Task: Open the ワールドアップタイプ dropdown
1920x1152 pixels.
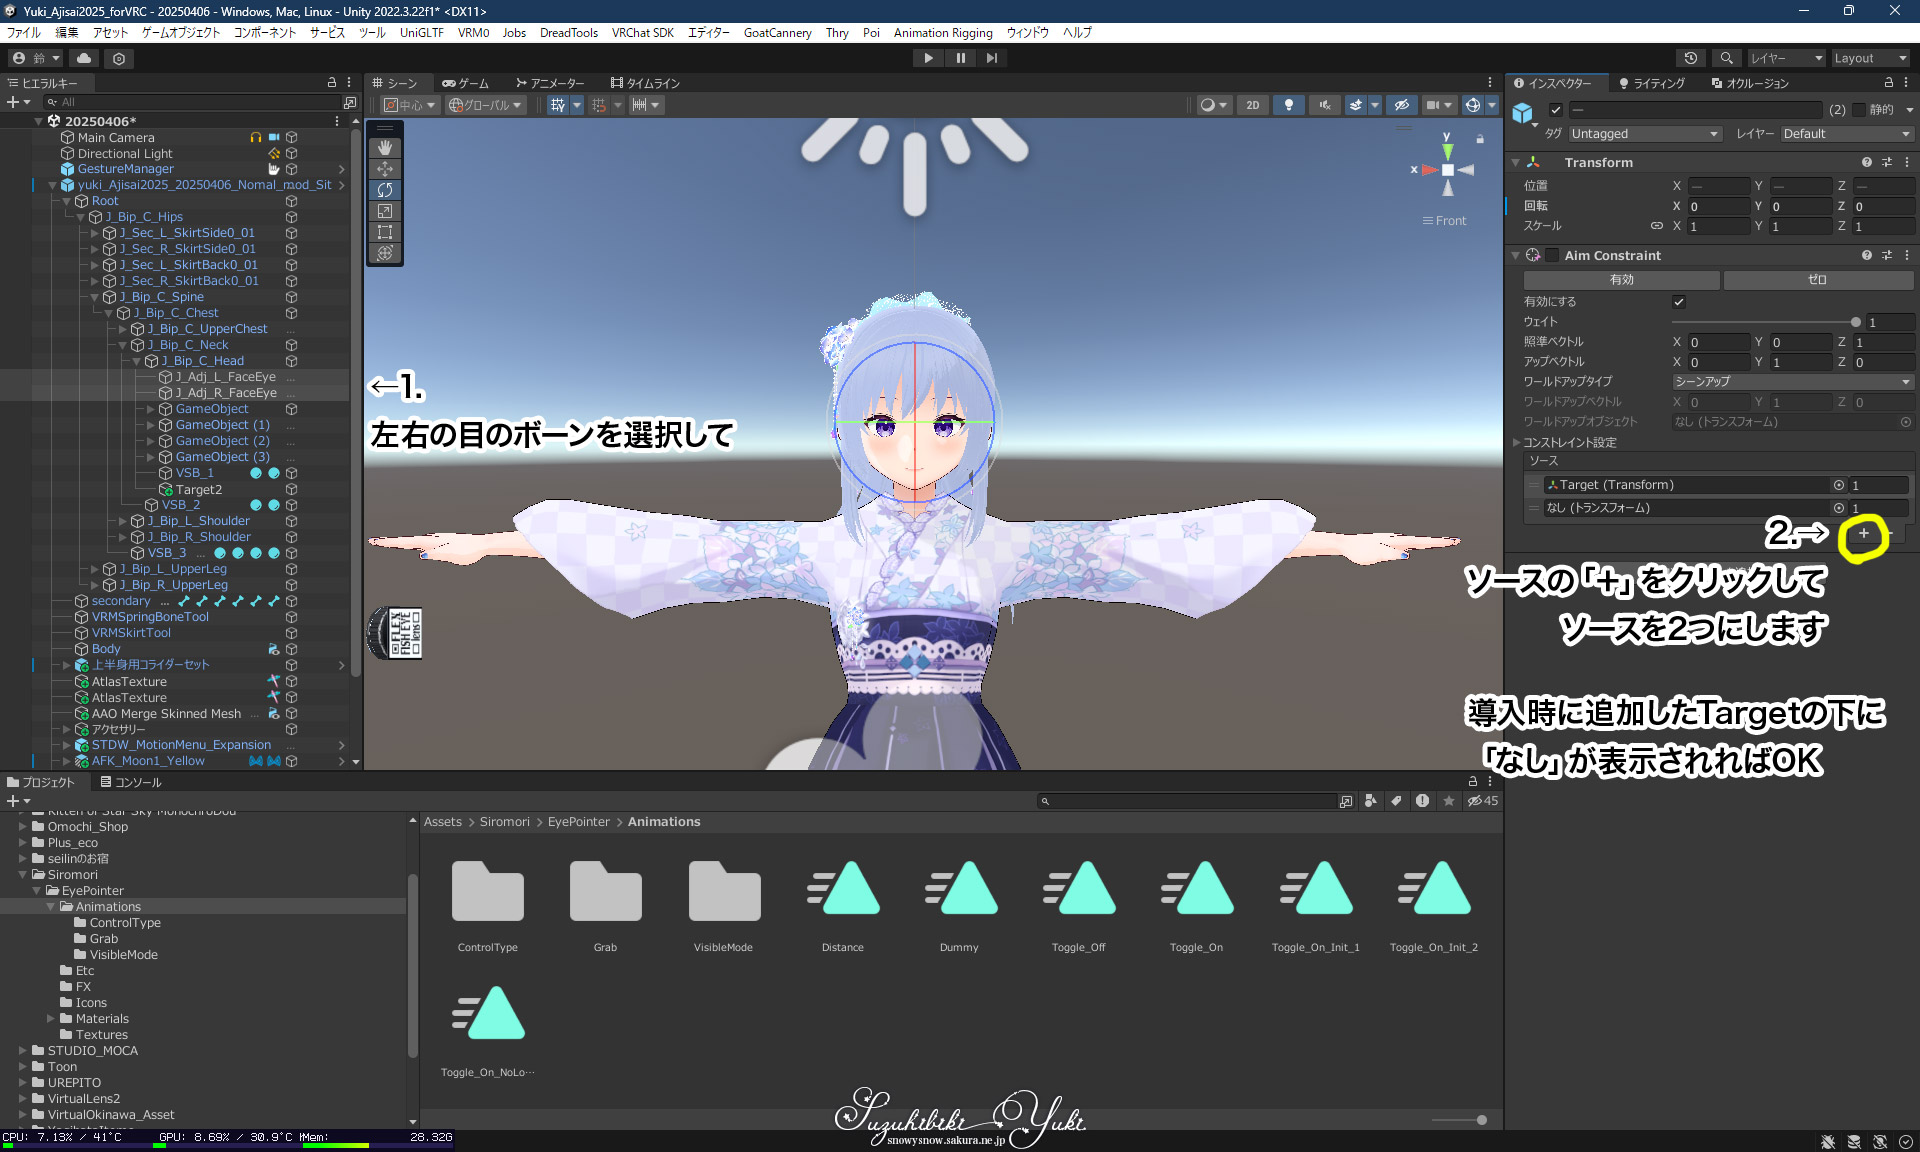Action: (1792, 382)
